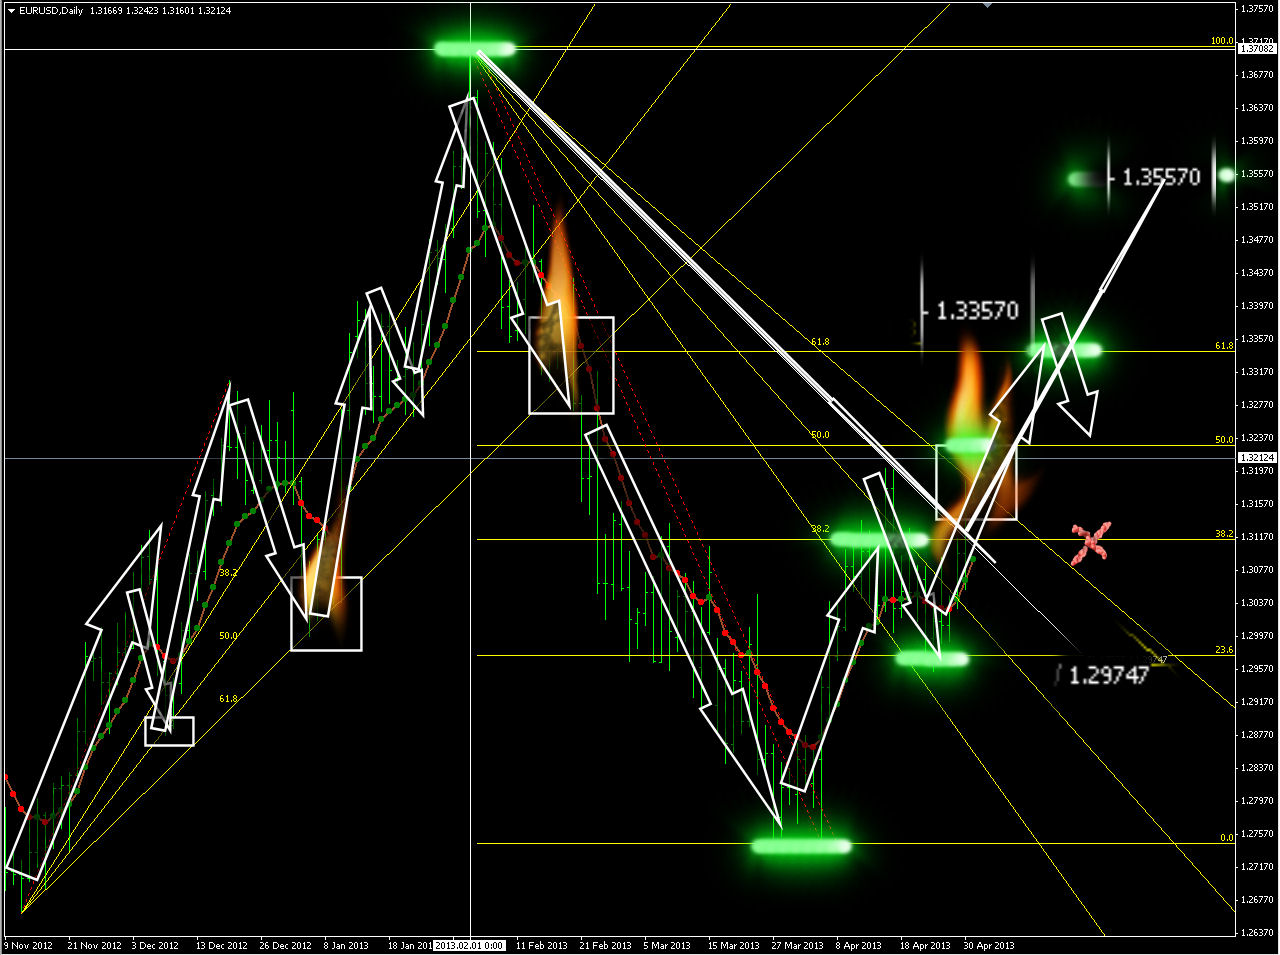The height and width of the screenshot is (955, 1280).
Task: Click the 9 Nov 2012 date label
Action: tap(28, 945)
